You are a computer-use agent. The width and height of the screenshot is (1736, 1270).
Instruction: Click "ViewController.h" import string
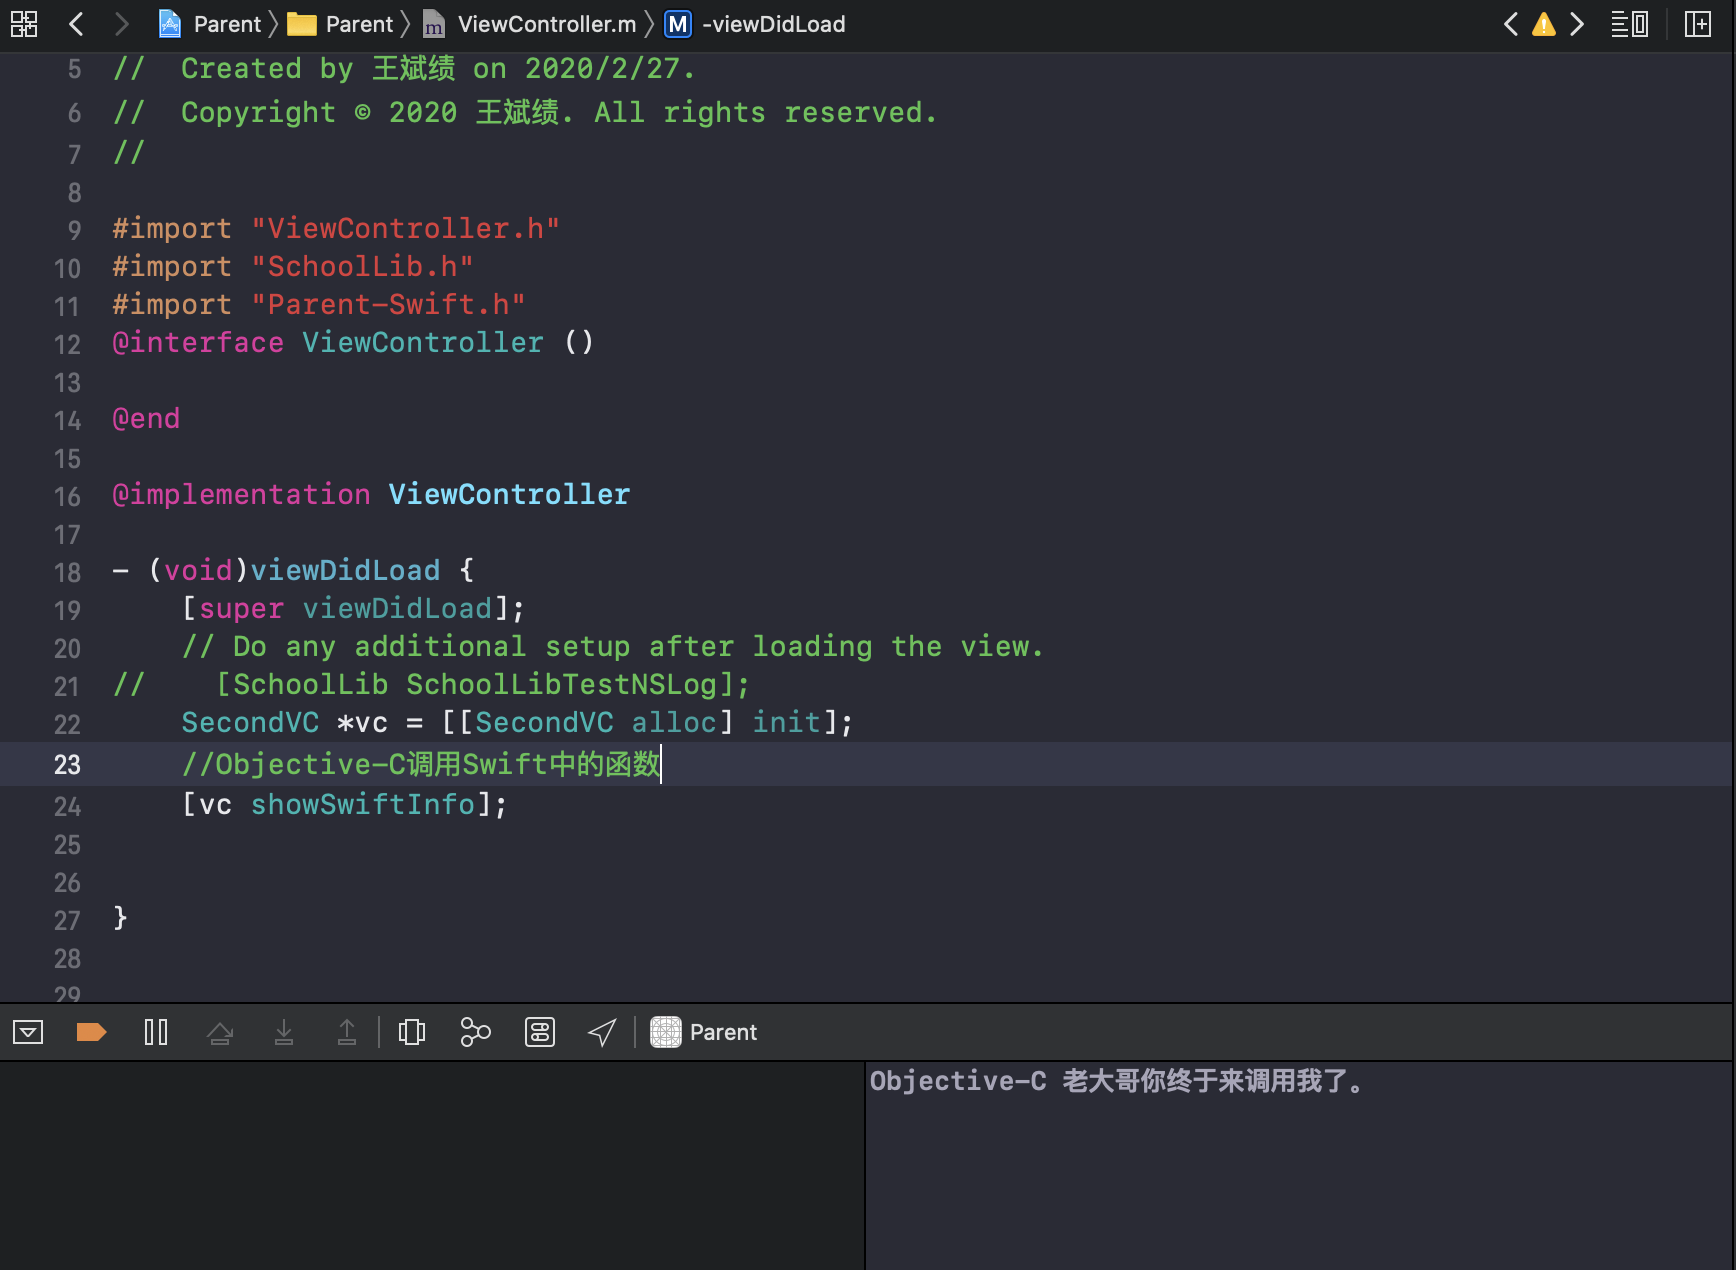point(405,229)
